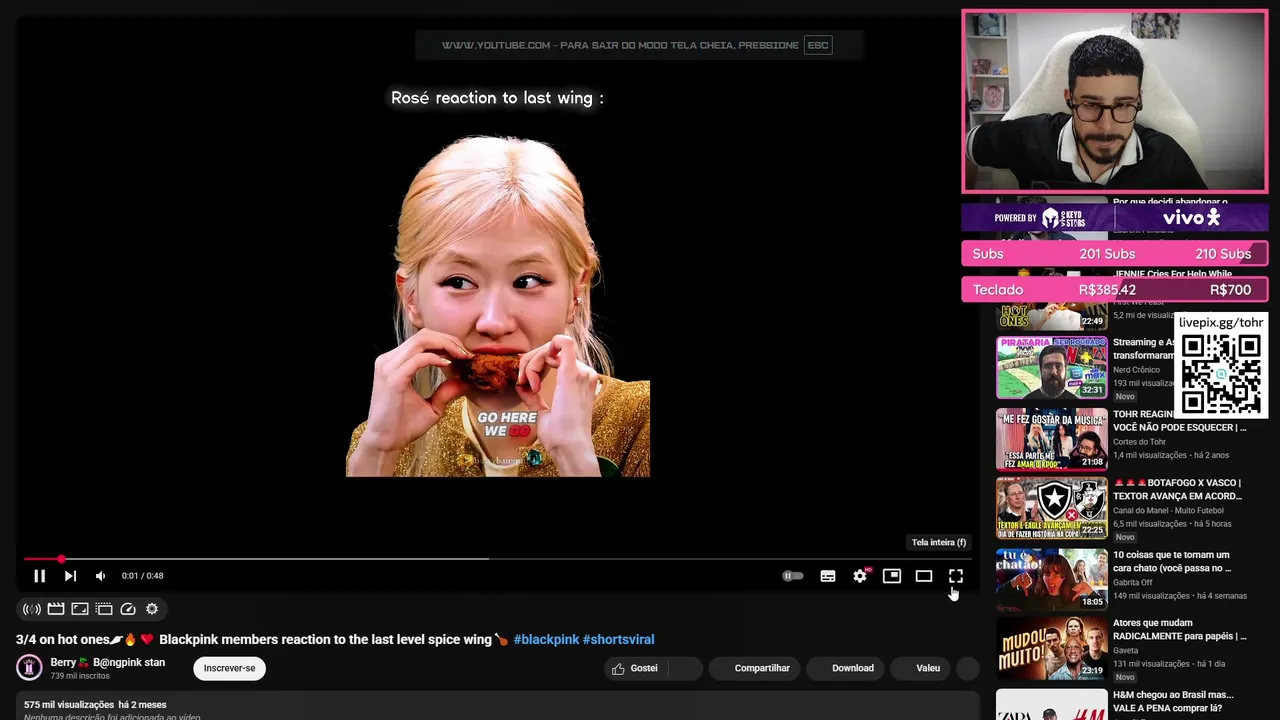Open the TOHR REAGINDO video thumbnail
This screenshot has height=720, width=1280.
pos(1051,439)
